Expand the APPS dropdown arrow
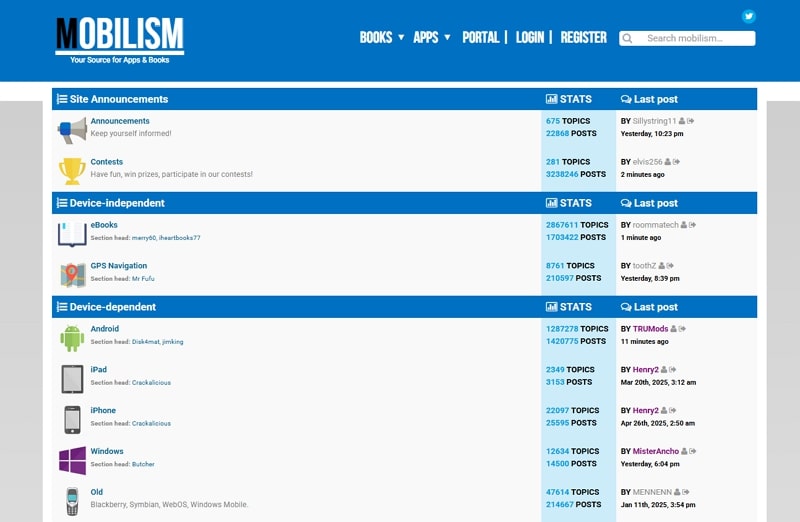The height and width of the screenshot is (522, 800). pyautogui.click(x=447, y=37)
